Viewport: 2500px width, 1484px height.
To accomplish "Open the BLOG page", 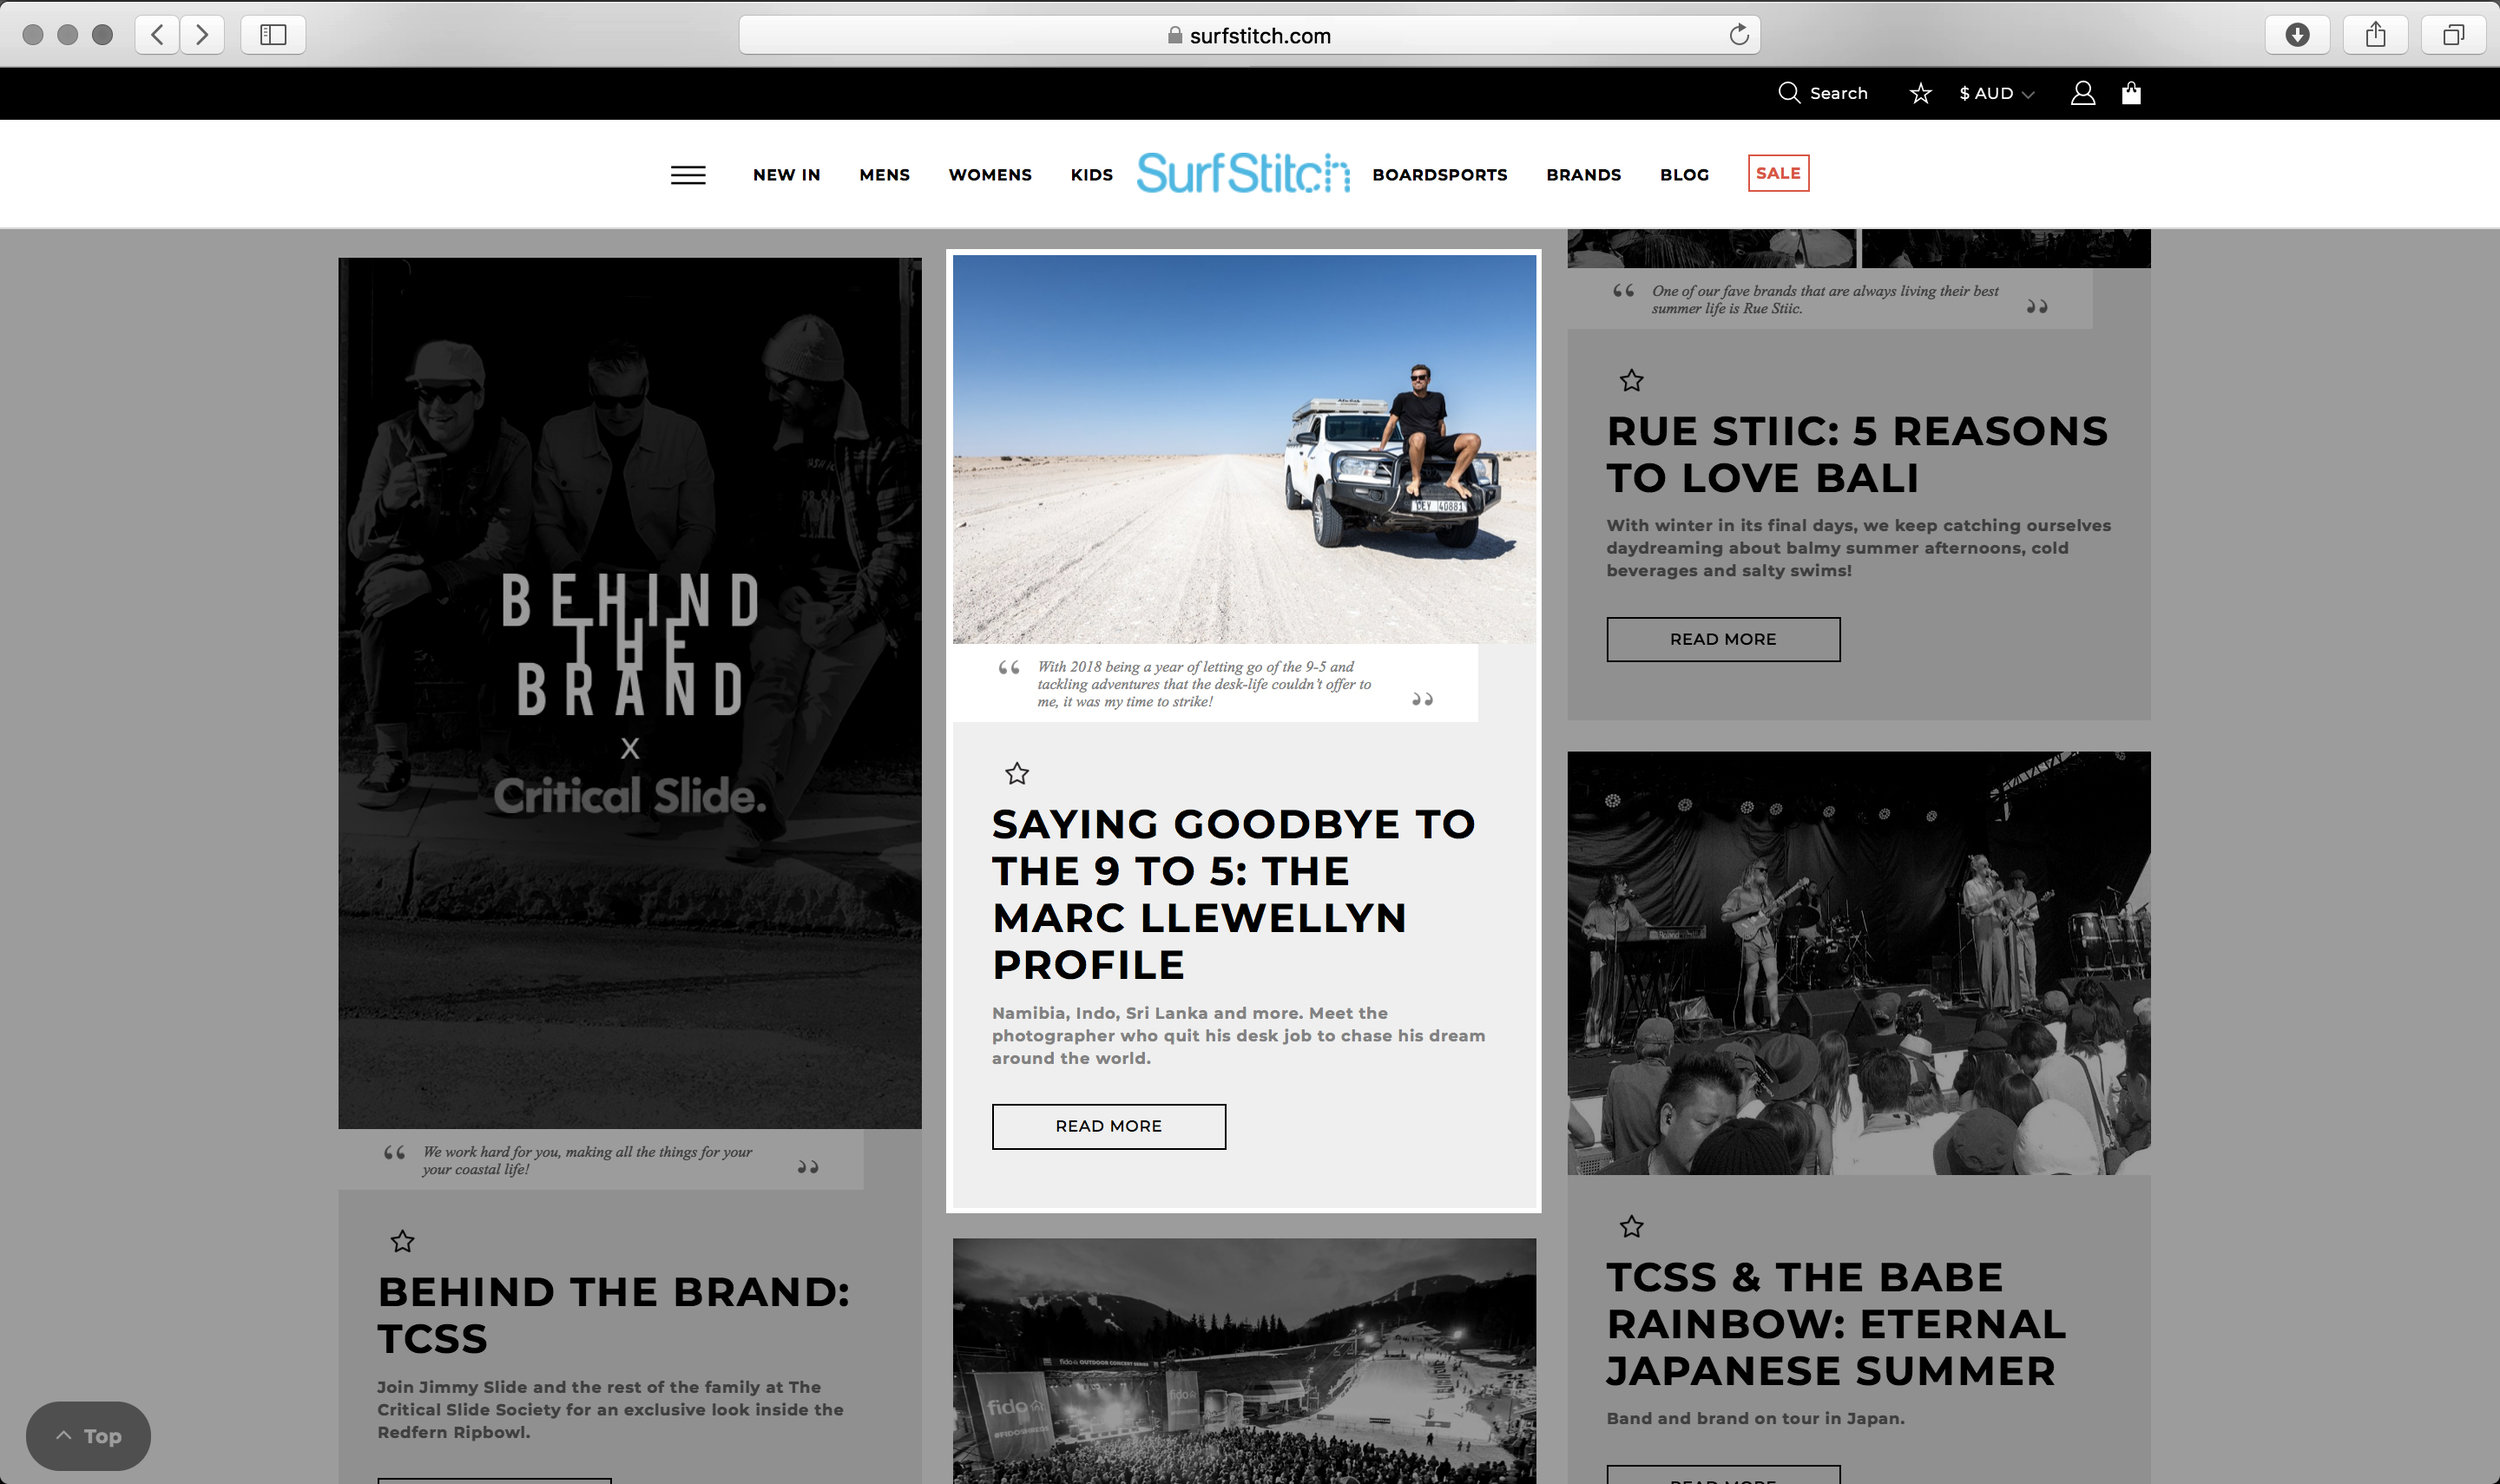I will click(x=1684, y=175).
